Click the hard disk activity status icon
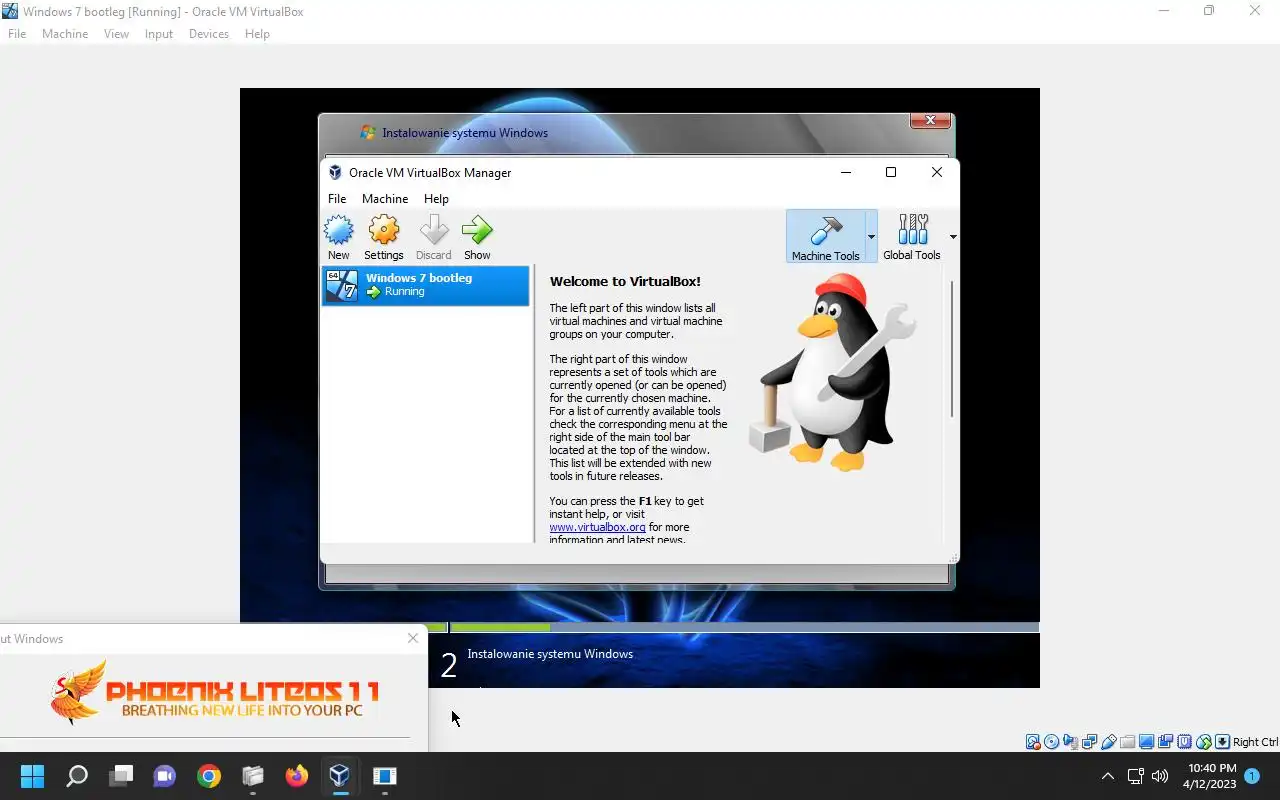This screenshot has width=1280, height=800. pos(1033,742)
